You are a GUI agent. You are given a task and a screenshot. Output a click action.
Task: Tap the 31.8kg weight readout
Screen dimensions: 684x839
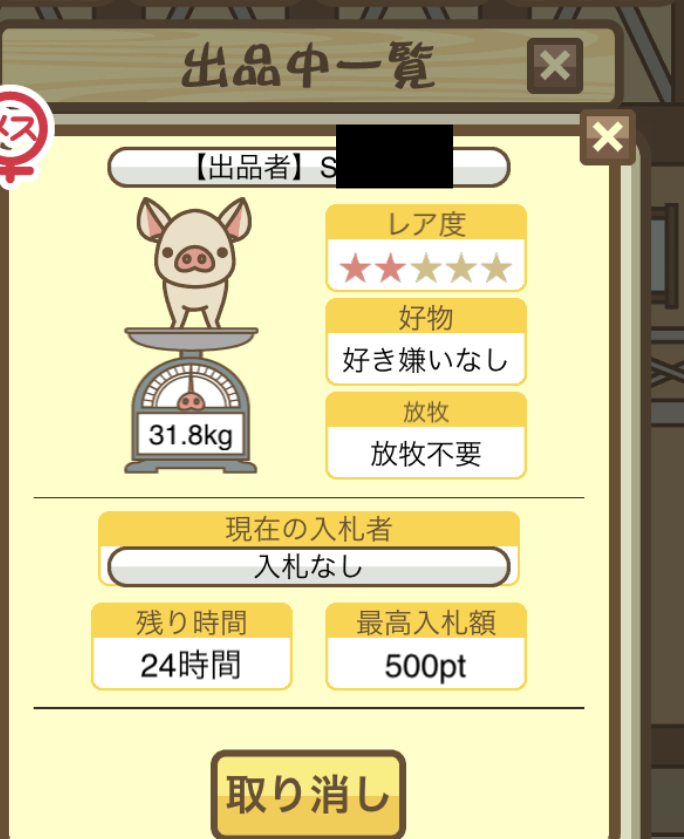(191, 435)
